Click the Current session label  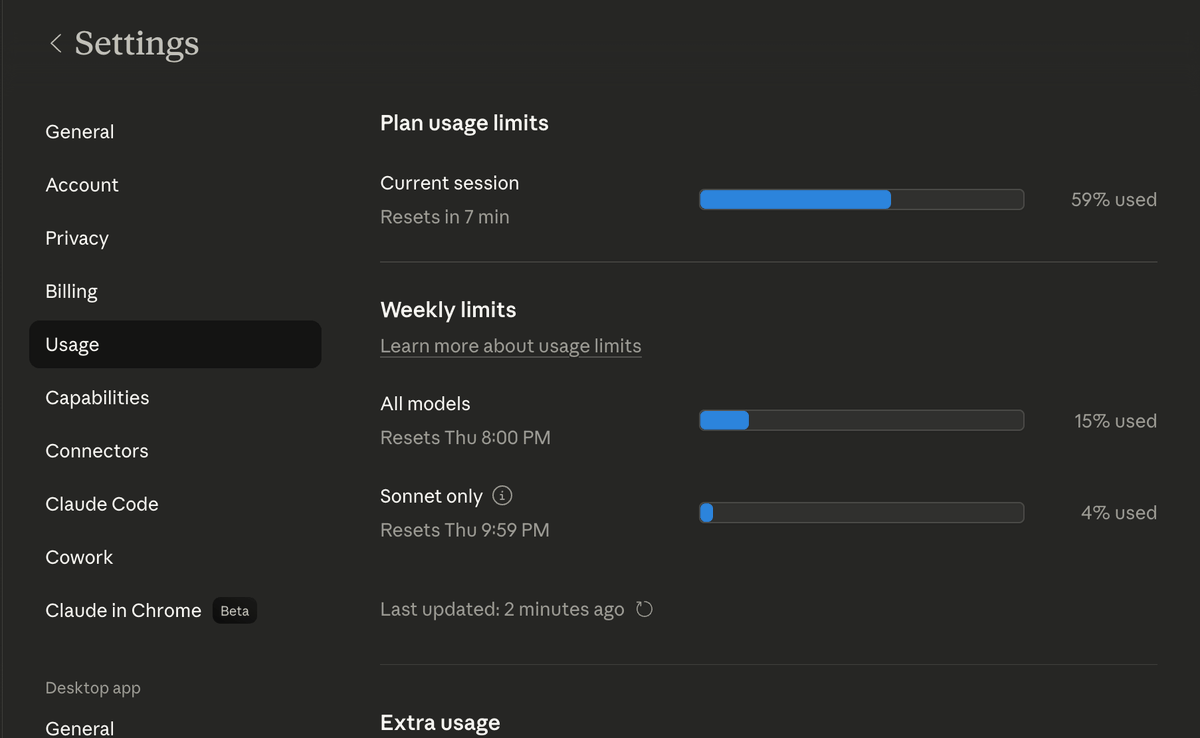(450, 183)
